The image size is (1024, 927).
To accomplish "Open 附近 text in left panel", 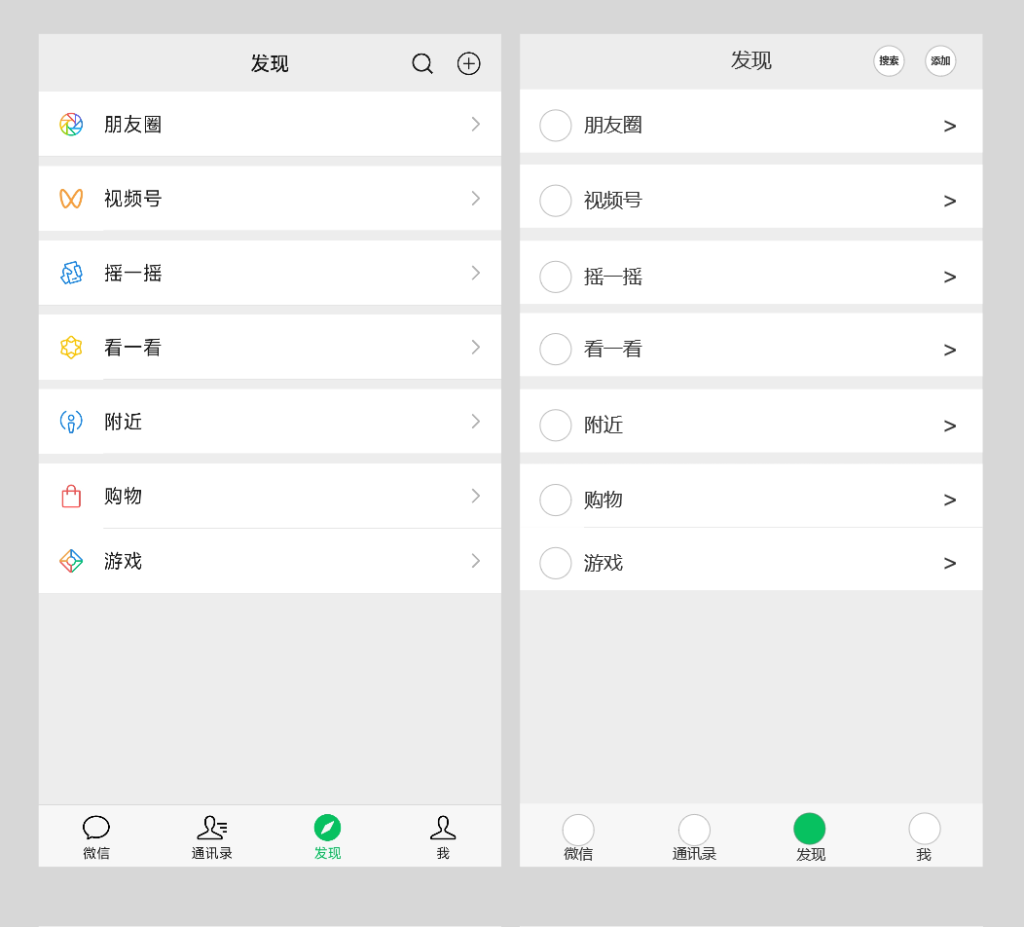I will (x=123, y=422).
